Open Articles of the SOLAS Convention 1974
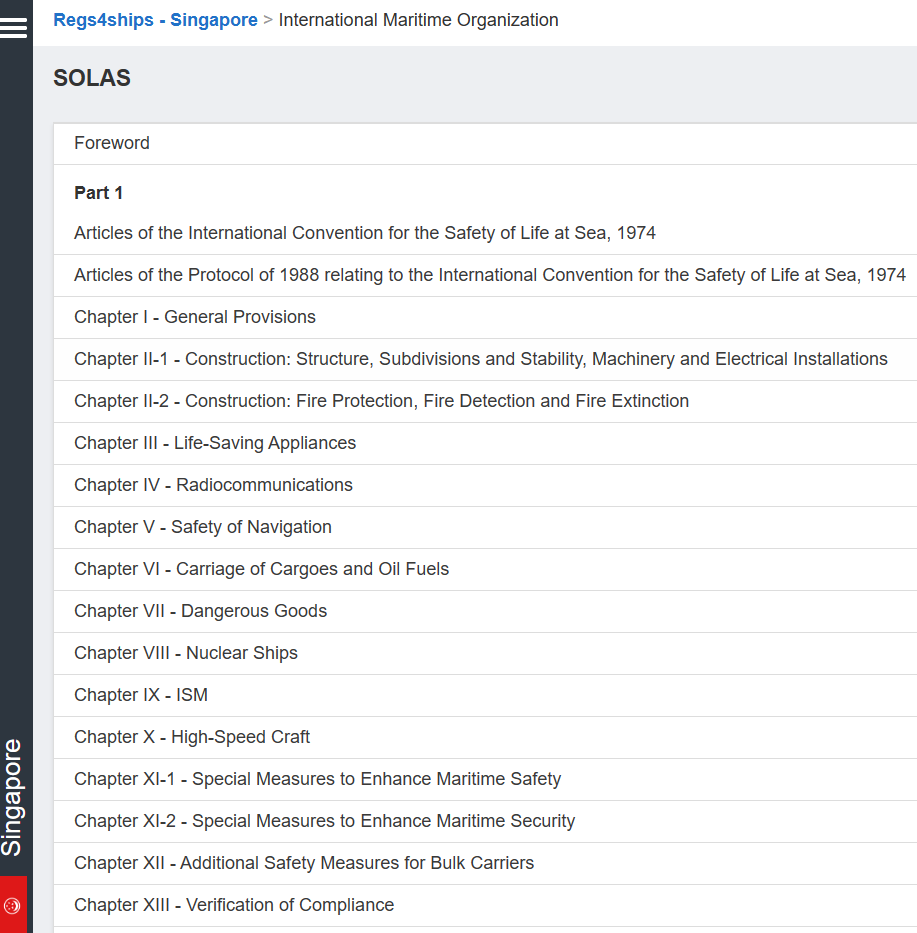 [x=365, y=233]
